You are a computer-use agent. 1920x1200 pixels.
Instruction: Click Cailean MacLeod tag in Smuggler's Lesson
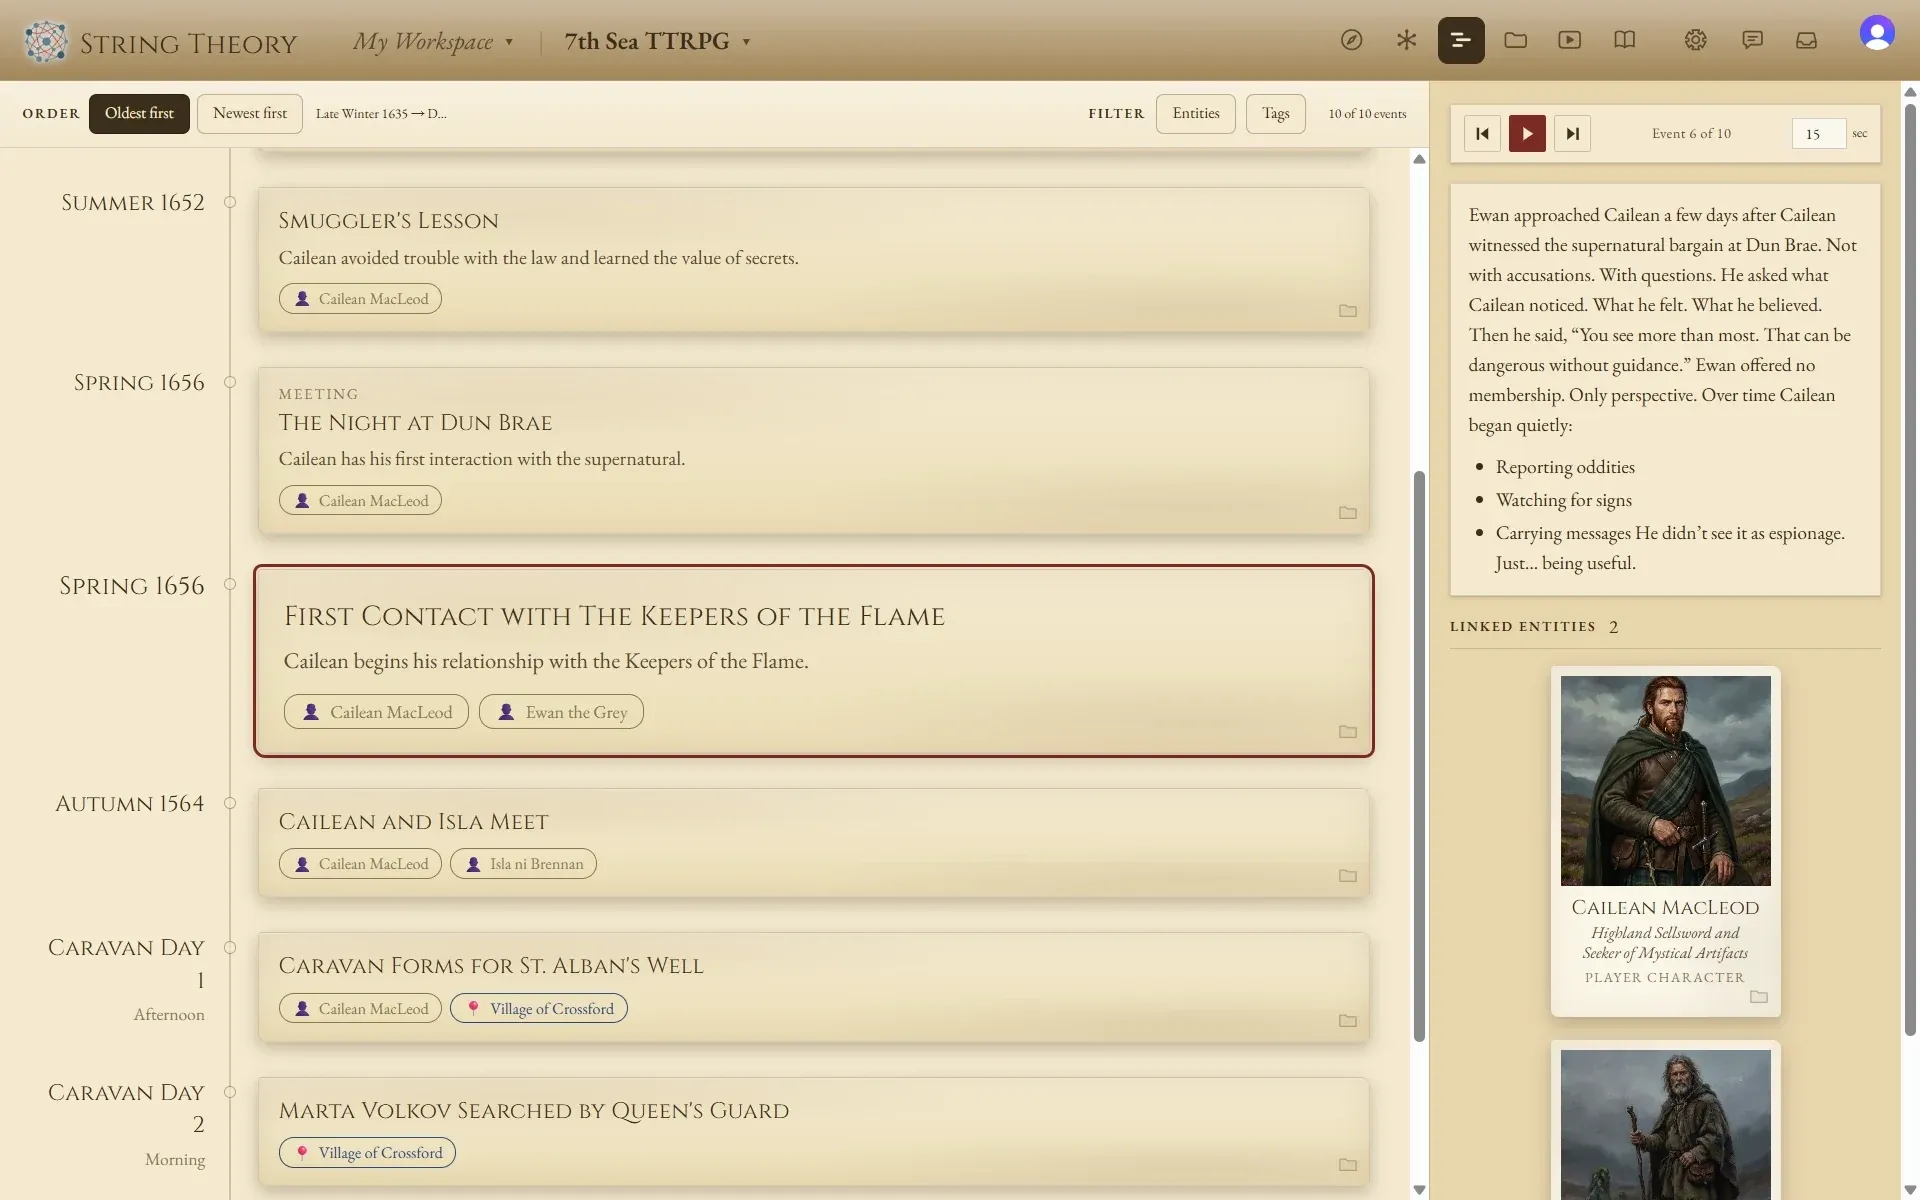coord(360,299)
